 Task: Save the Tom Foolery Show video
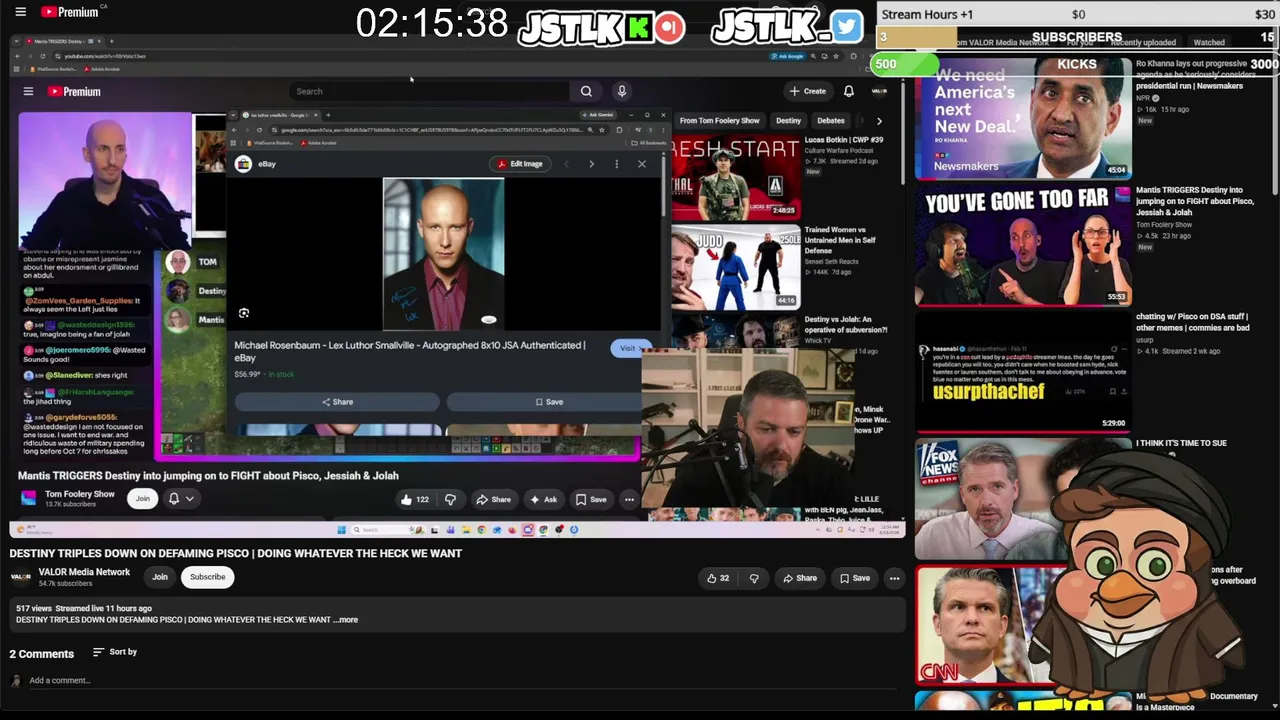(590, 499)
